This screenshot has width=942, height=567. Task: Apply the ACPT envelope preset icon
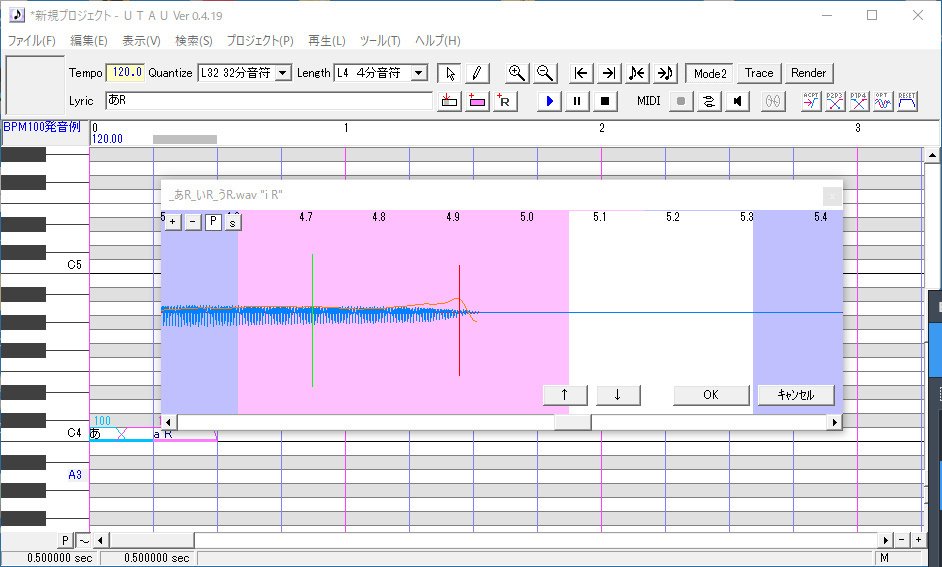coord(811,101)
